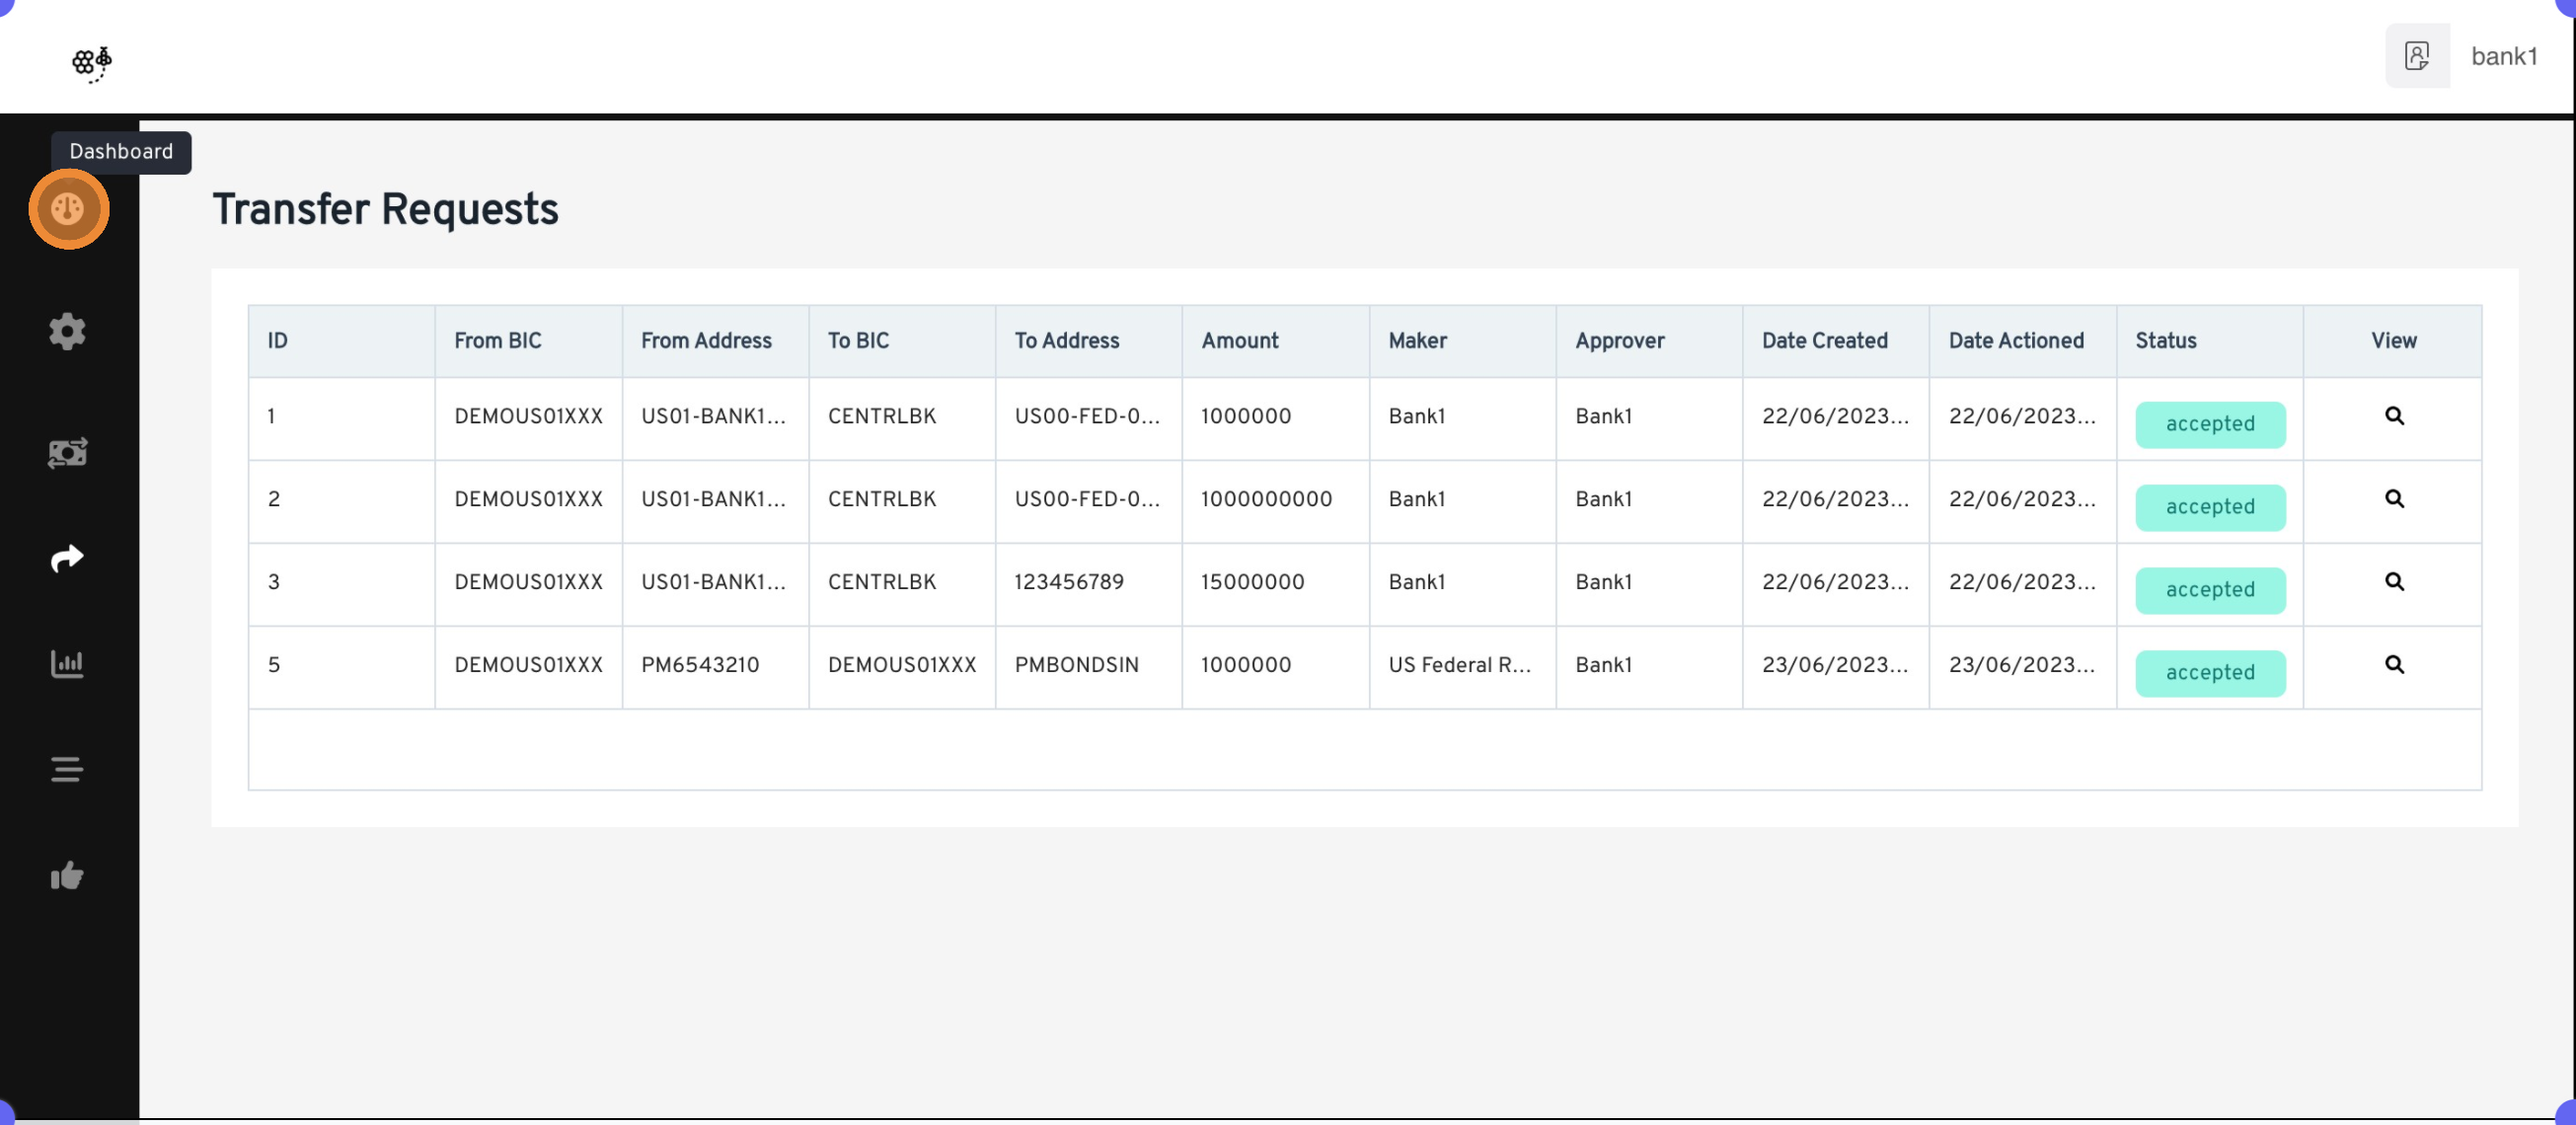Image resolution: width=2576 pixels, height=1125 pixels.
Task: Select US00-FED-0... cell in row 2
Action: click(1089, 501)
